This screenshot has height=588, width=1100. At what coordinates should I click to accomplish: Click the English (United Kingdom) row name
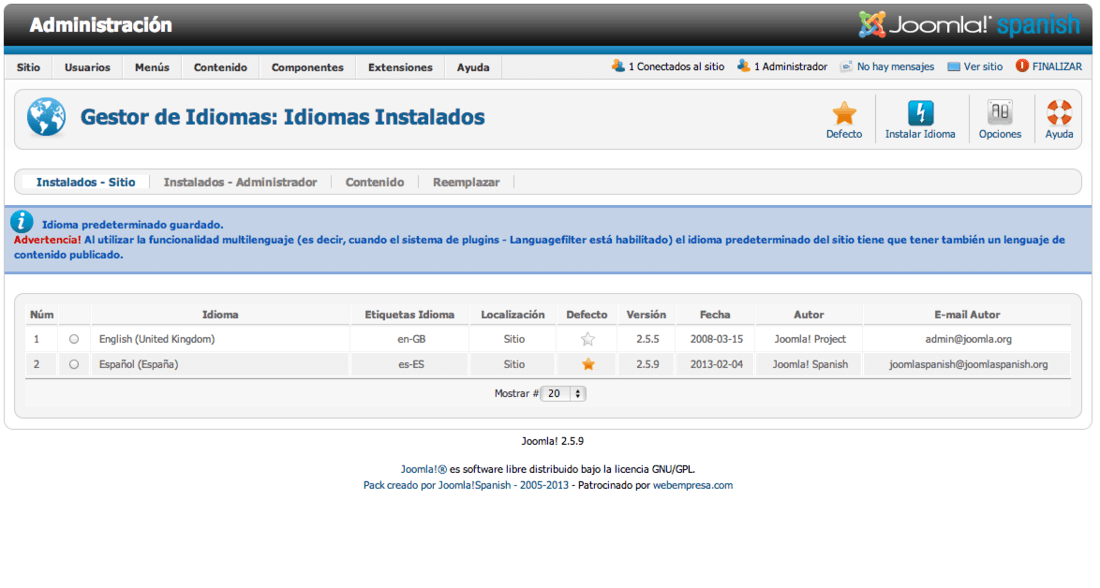156,339
